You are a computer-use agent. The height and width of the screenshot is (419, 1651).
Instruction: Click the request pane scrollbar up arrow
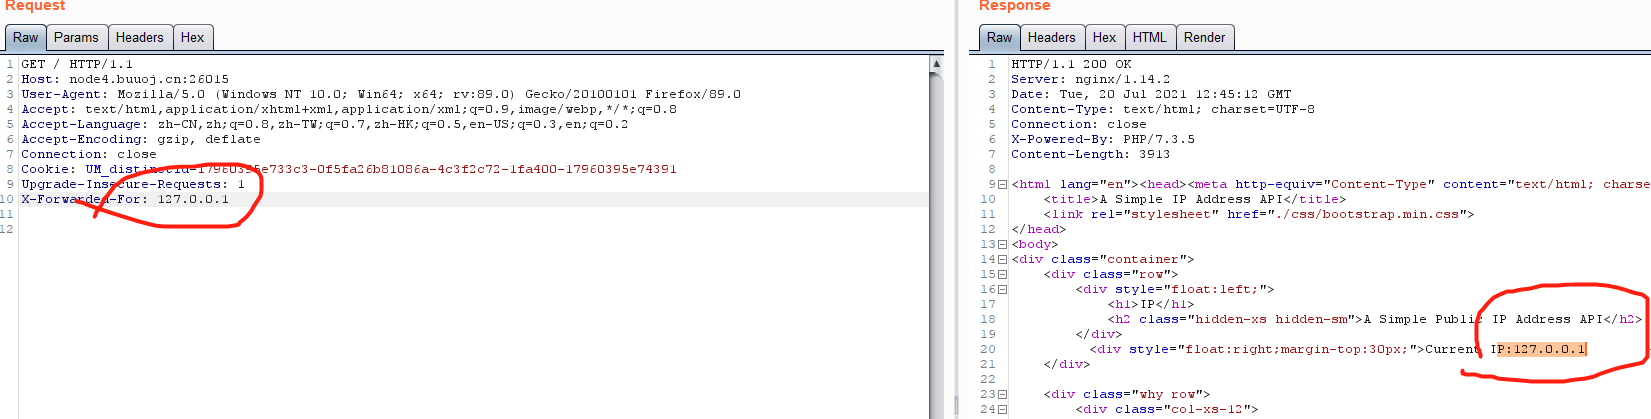(936, 63)
